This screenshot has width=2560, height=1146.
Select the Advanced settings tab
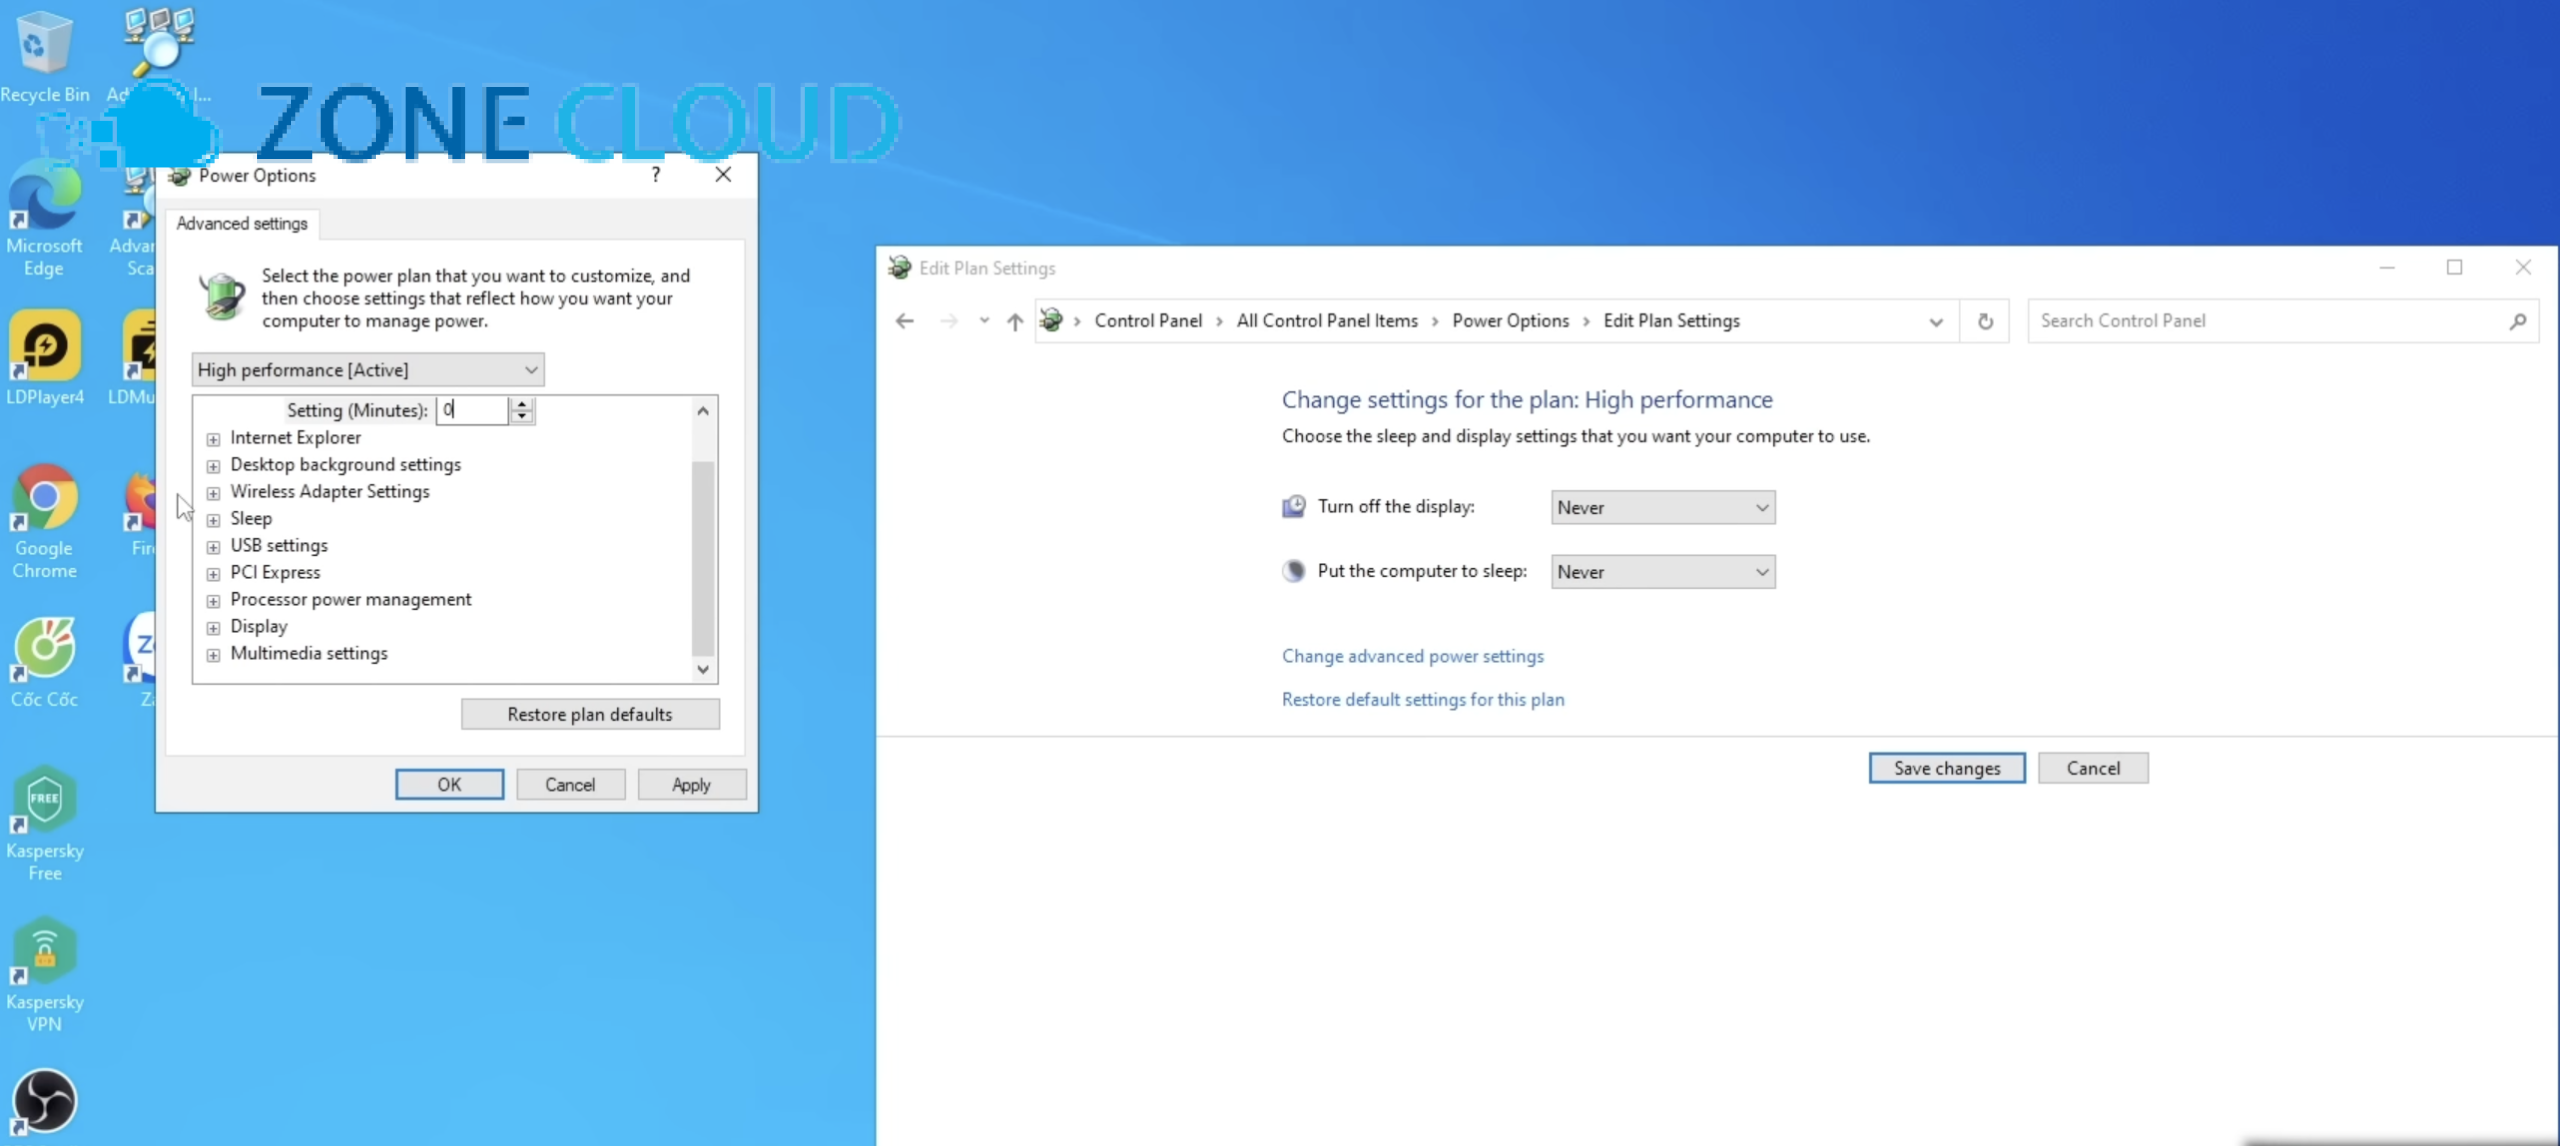coord(242,224)
